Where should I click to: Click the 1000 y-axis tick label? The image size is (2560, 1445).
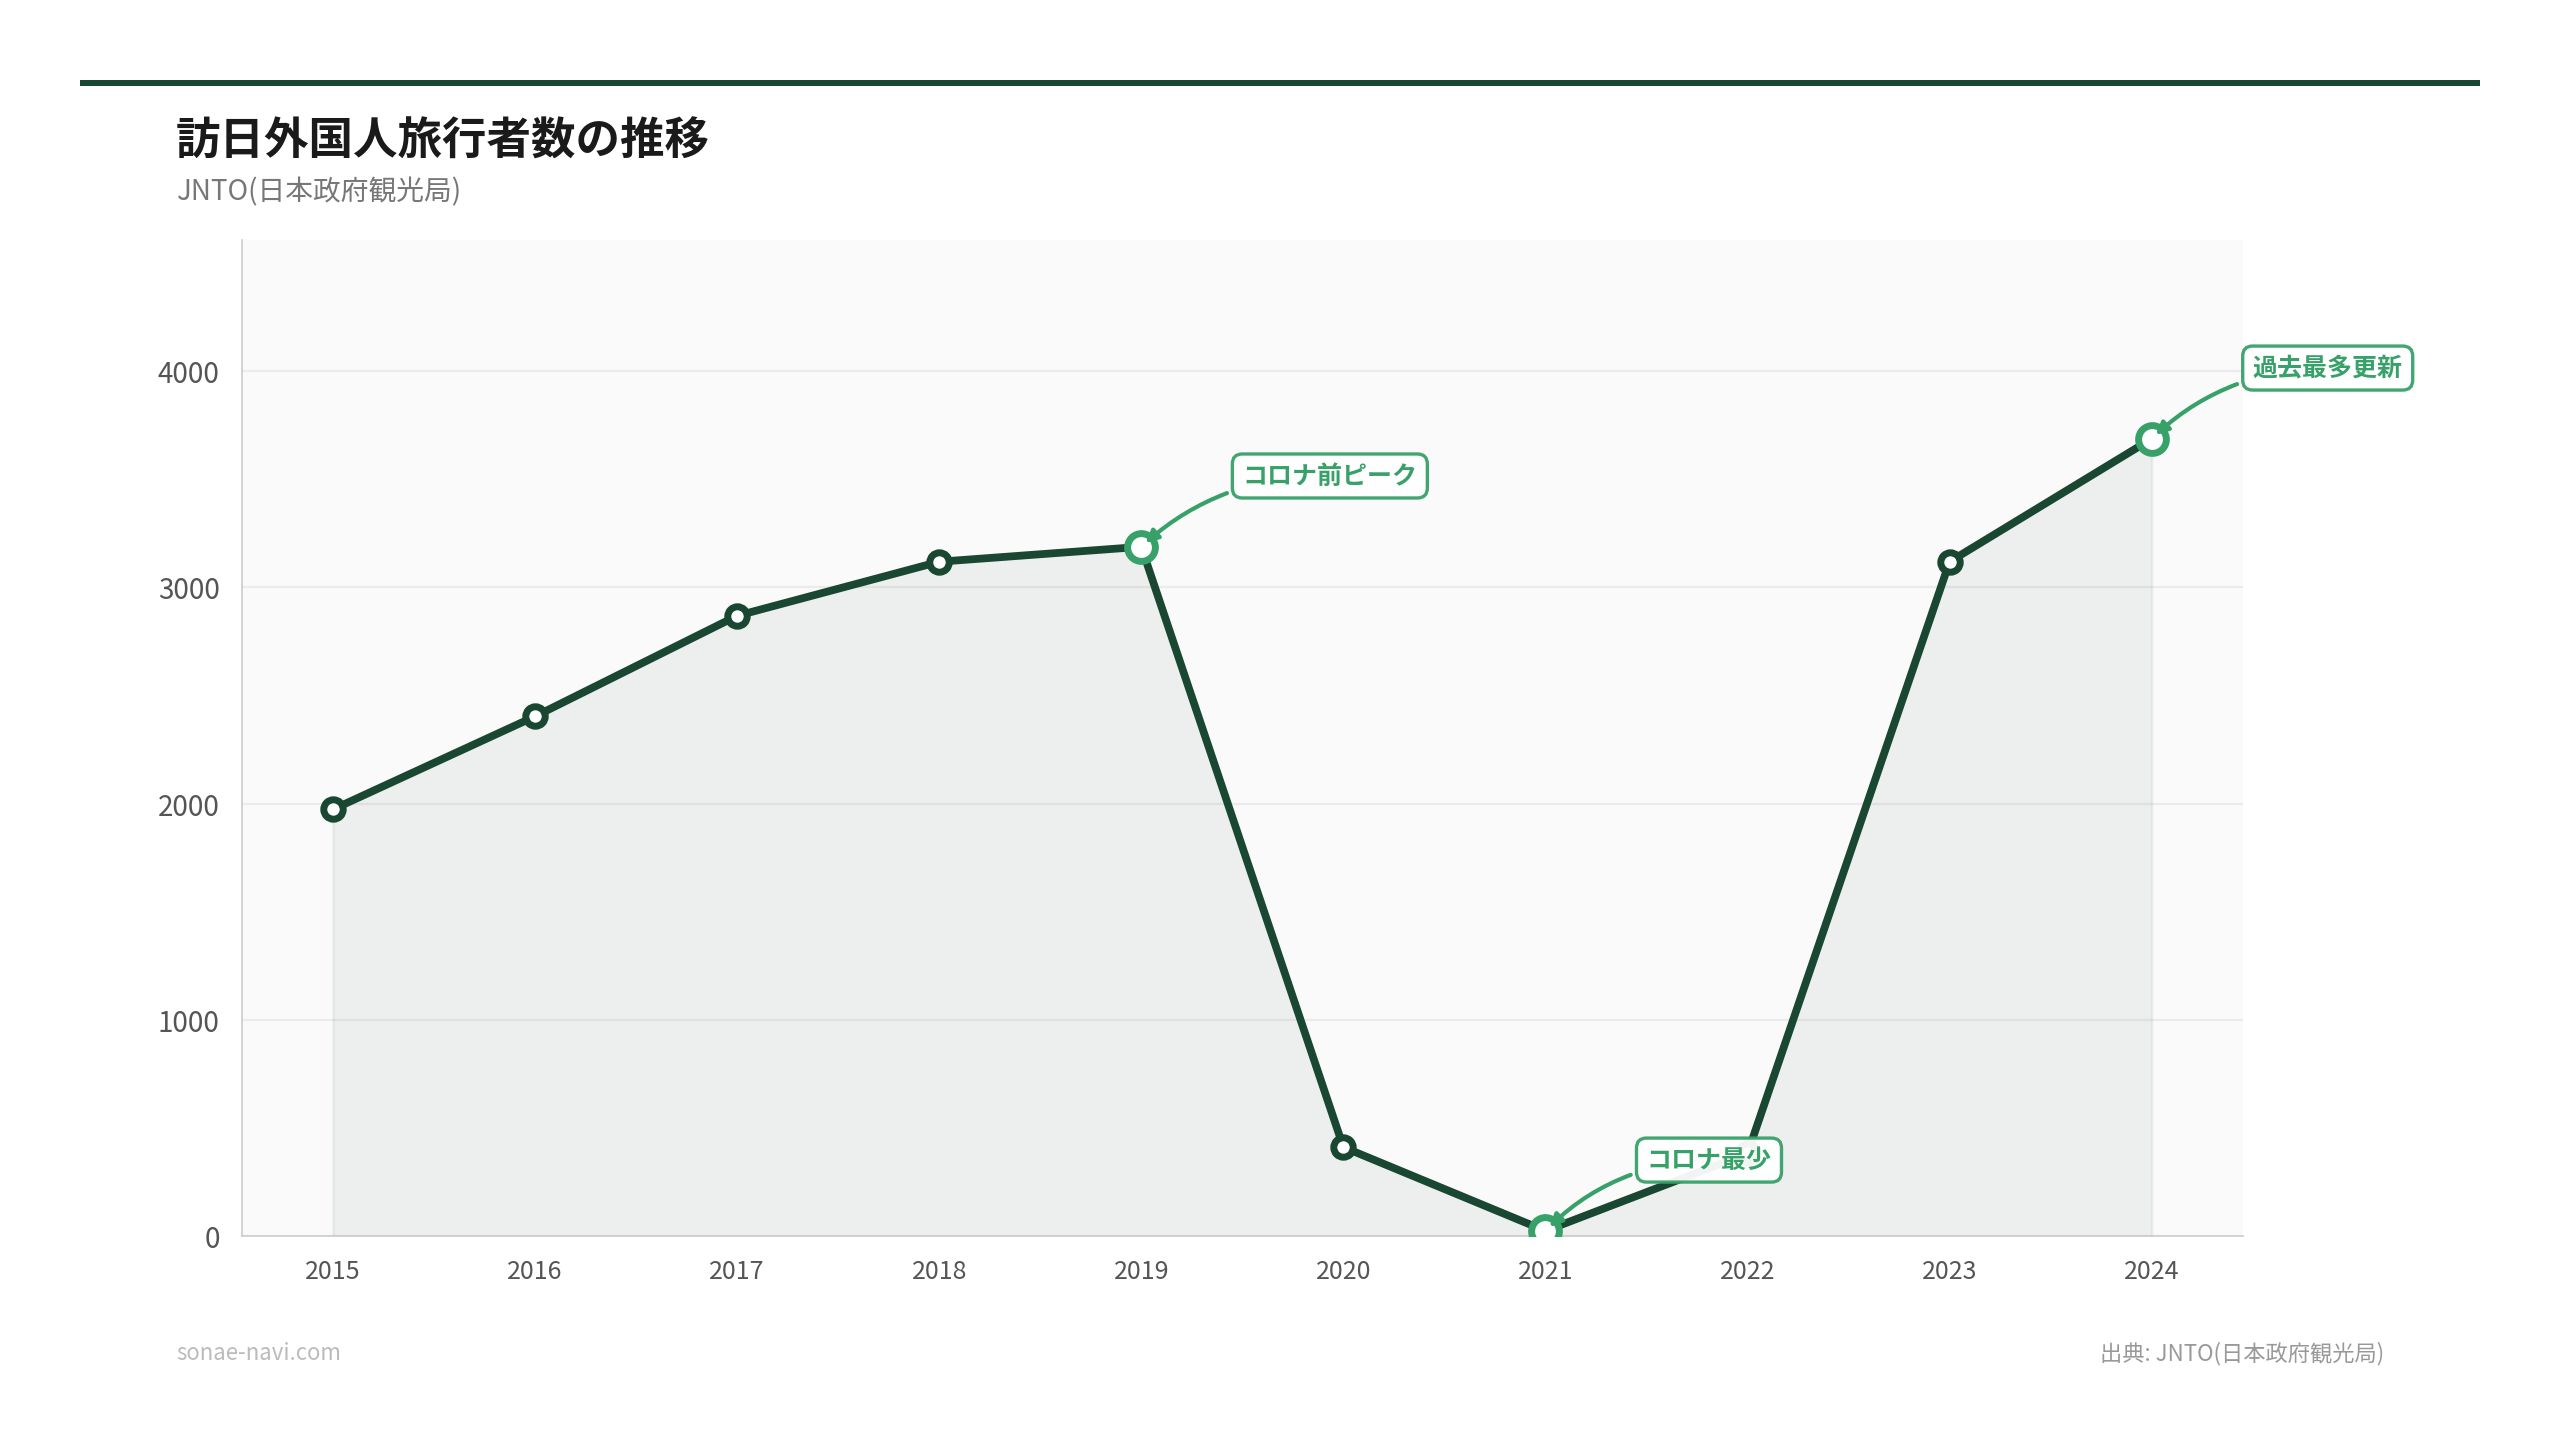point(188,1022)
